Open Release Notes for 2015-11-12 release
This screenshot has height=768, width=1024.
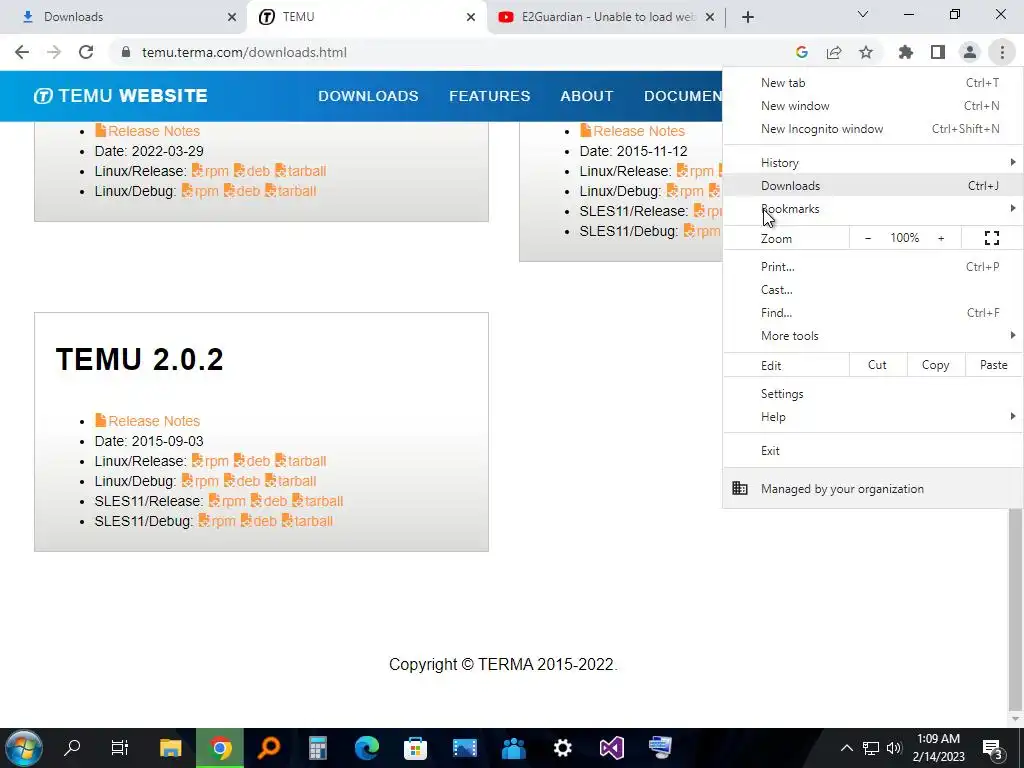[633, 131]
